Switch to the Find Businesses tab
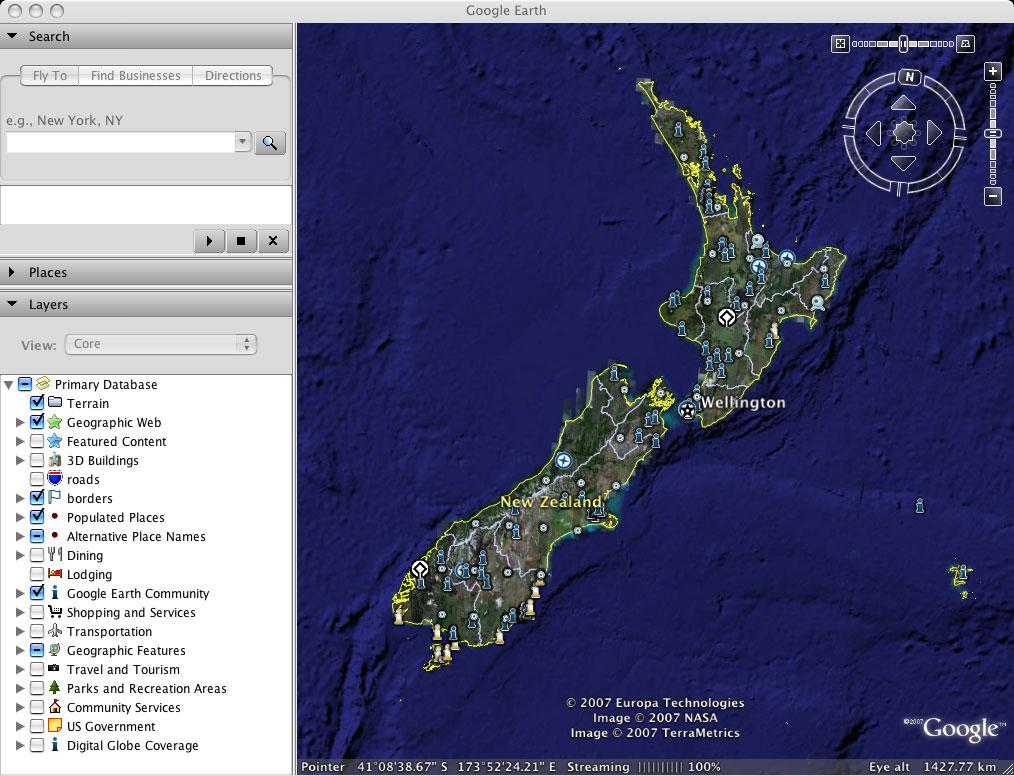 (x=136, y=76)
